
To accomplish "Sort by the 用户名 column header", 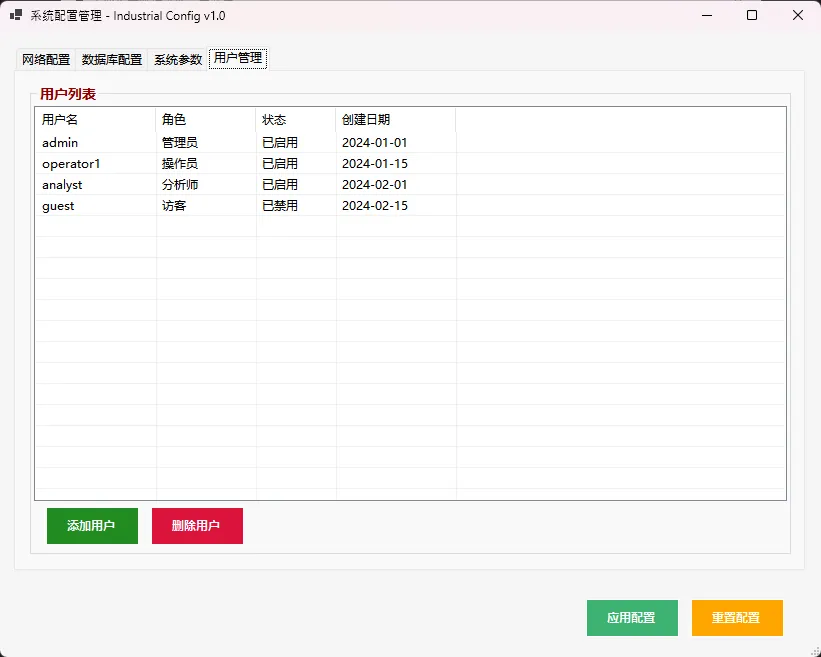I will (x=95, y=120).
